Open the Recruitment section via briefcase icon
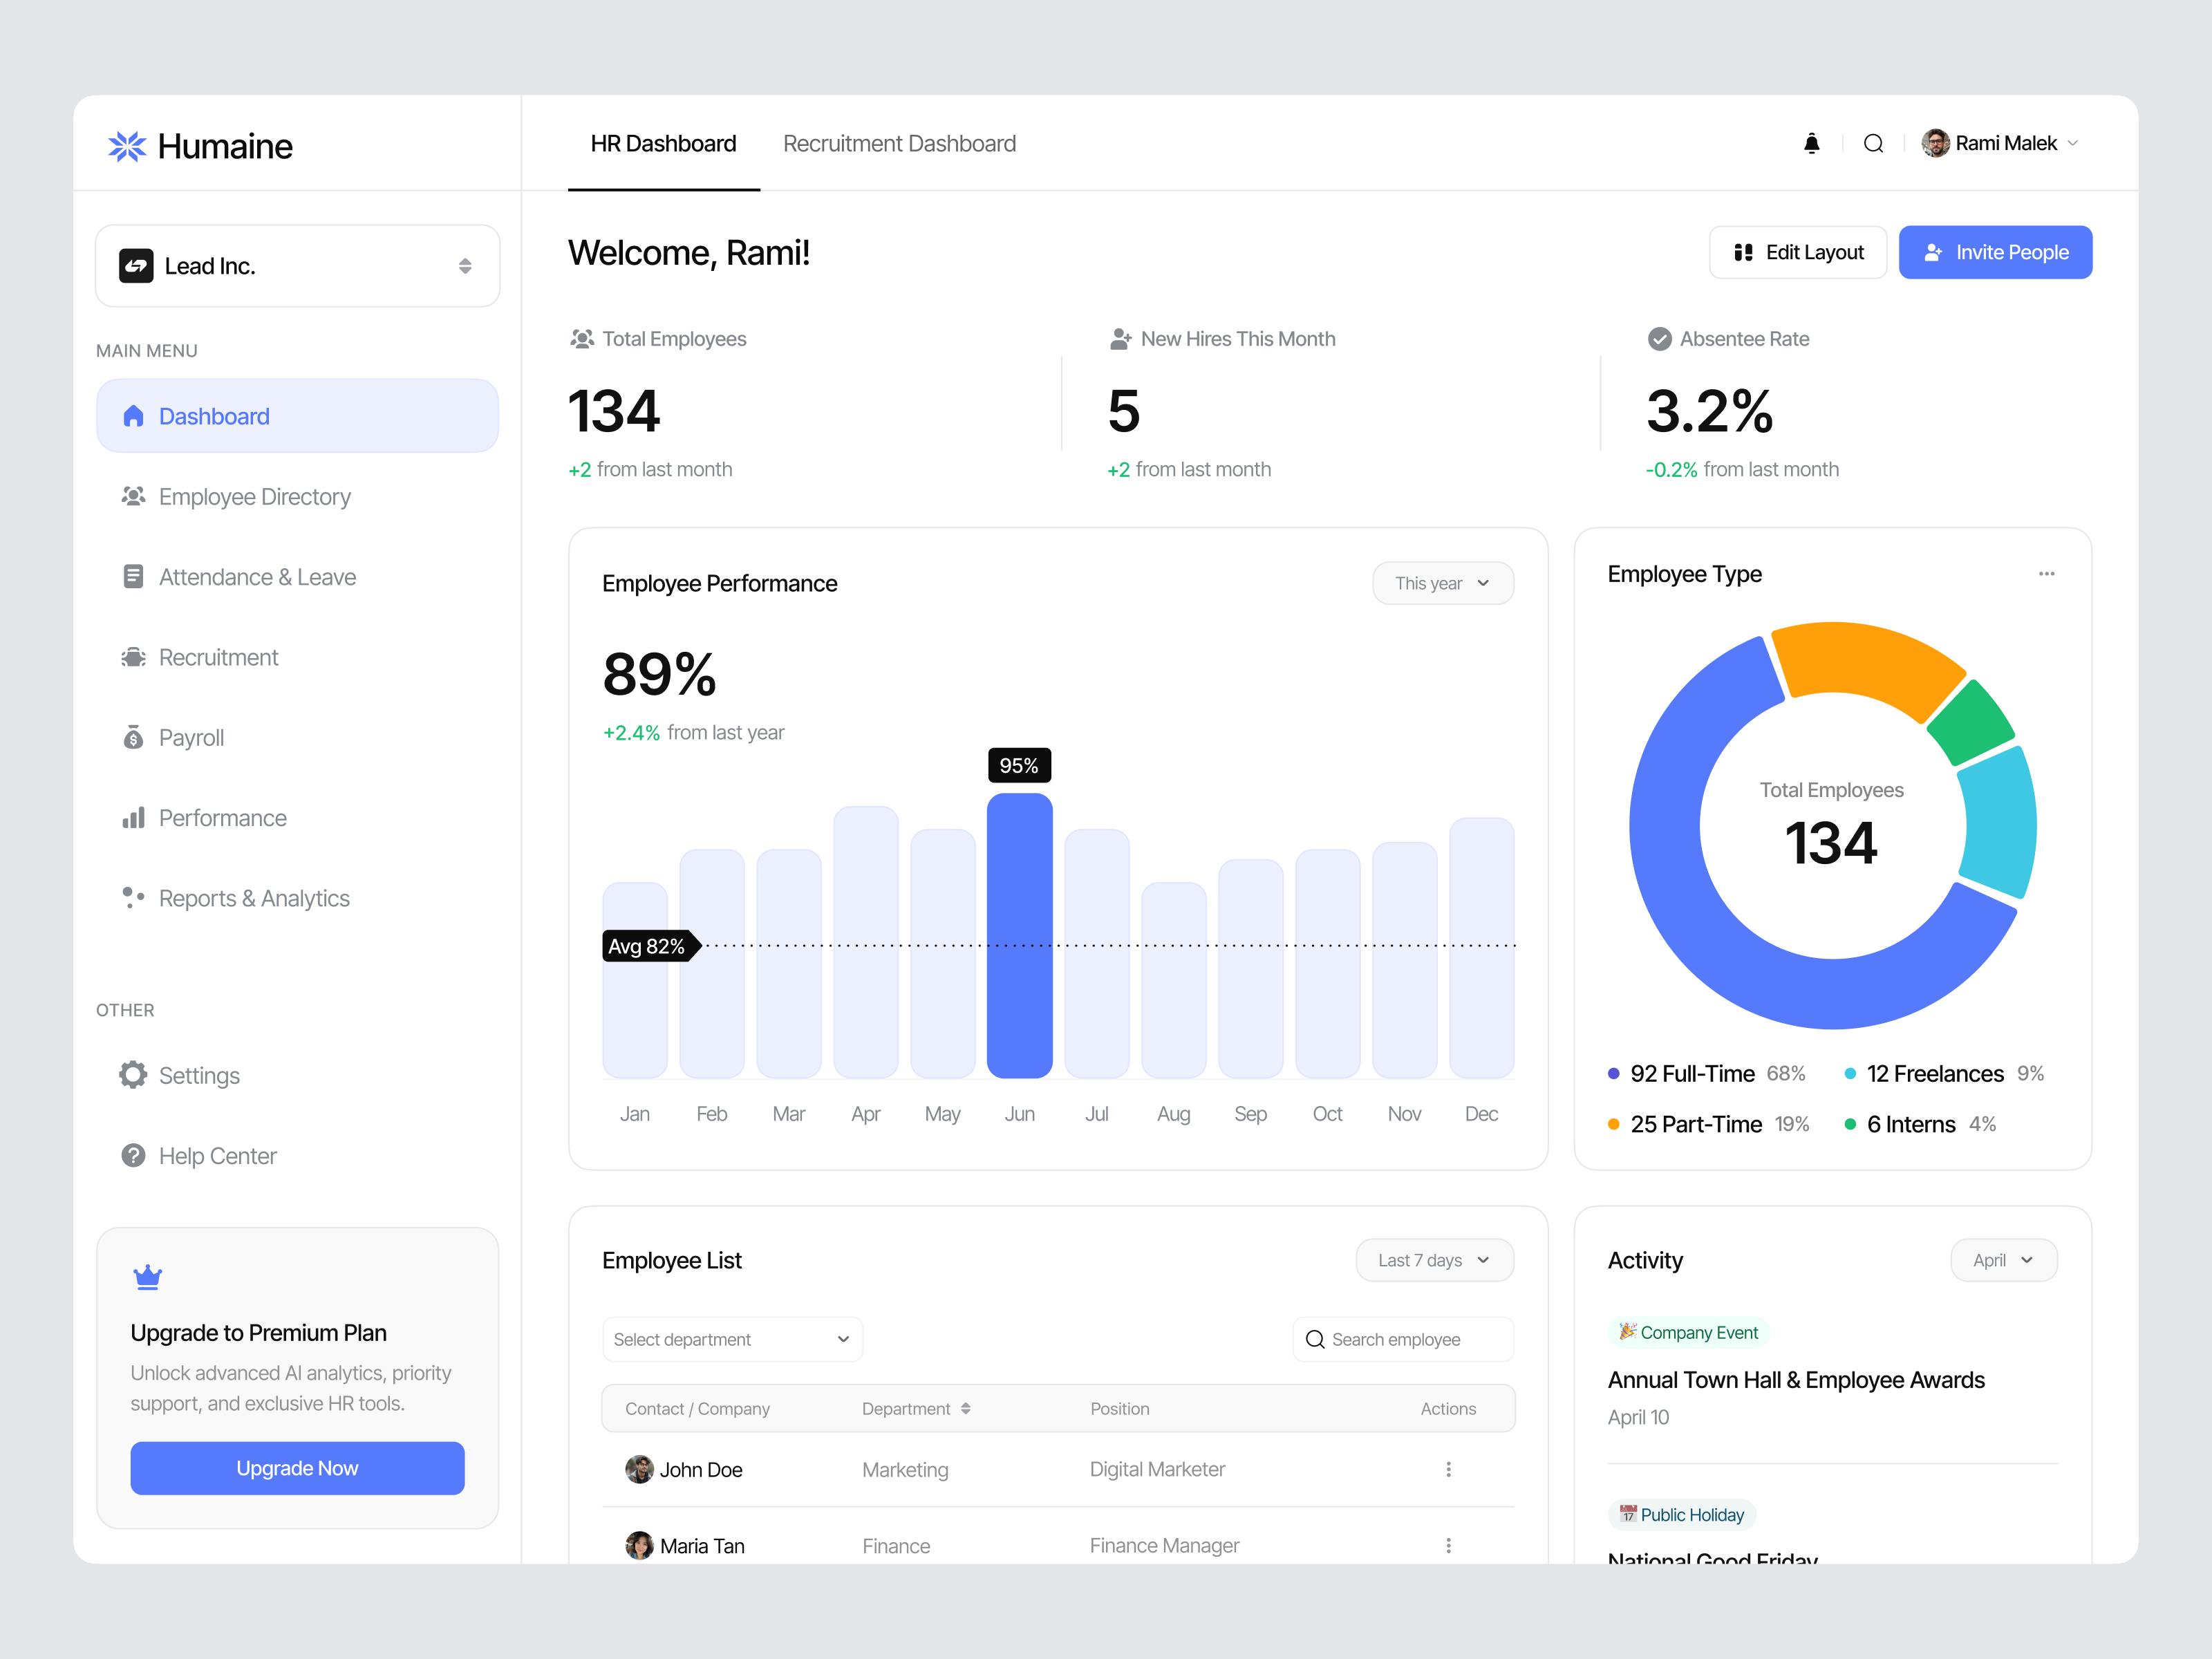Viewport: 2212px width, 1659px height. click(x=134, y=657)
